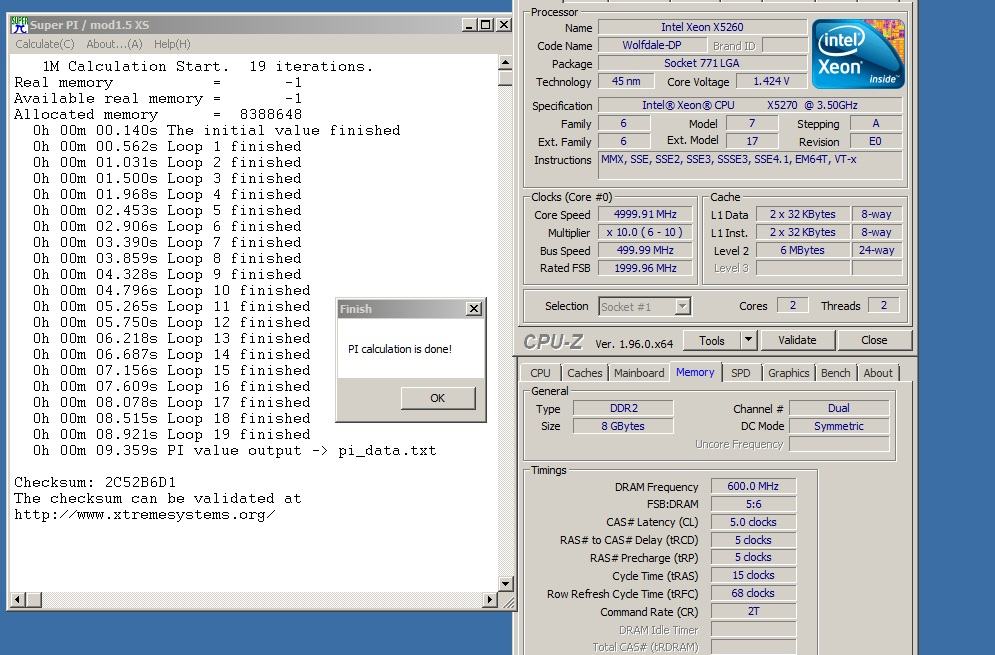This screenshot has height=655, width=995.
Task: Click the Intel Xeon CPU X5270 specification field
Action: 750,105
